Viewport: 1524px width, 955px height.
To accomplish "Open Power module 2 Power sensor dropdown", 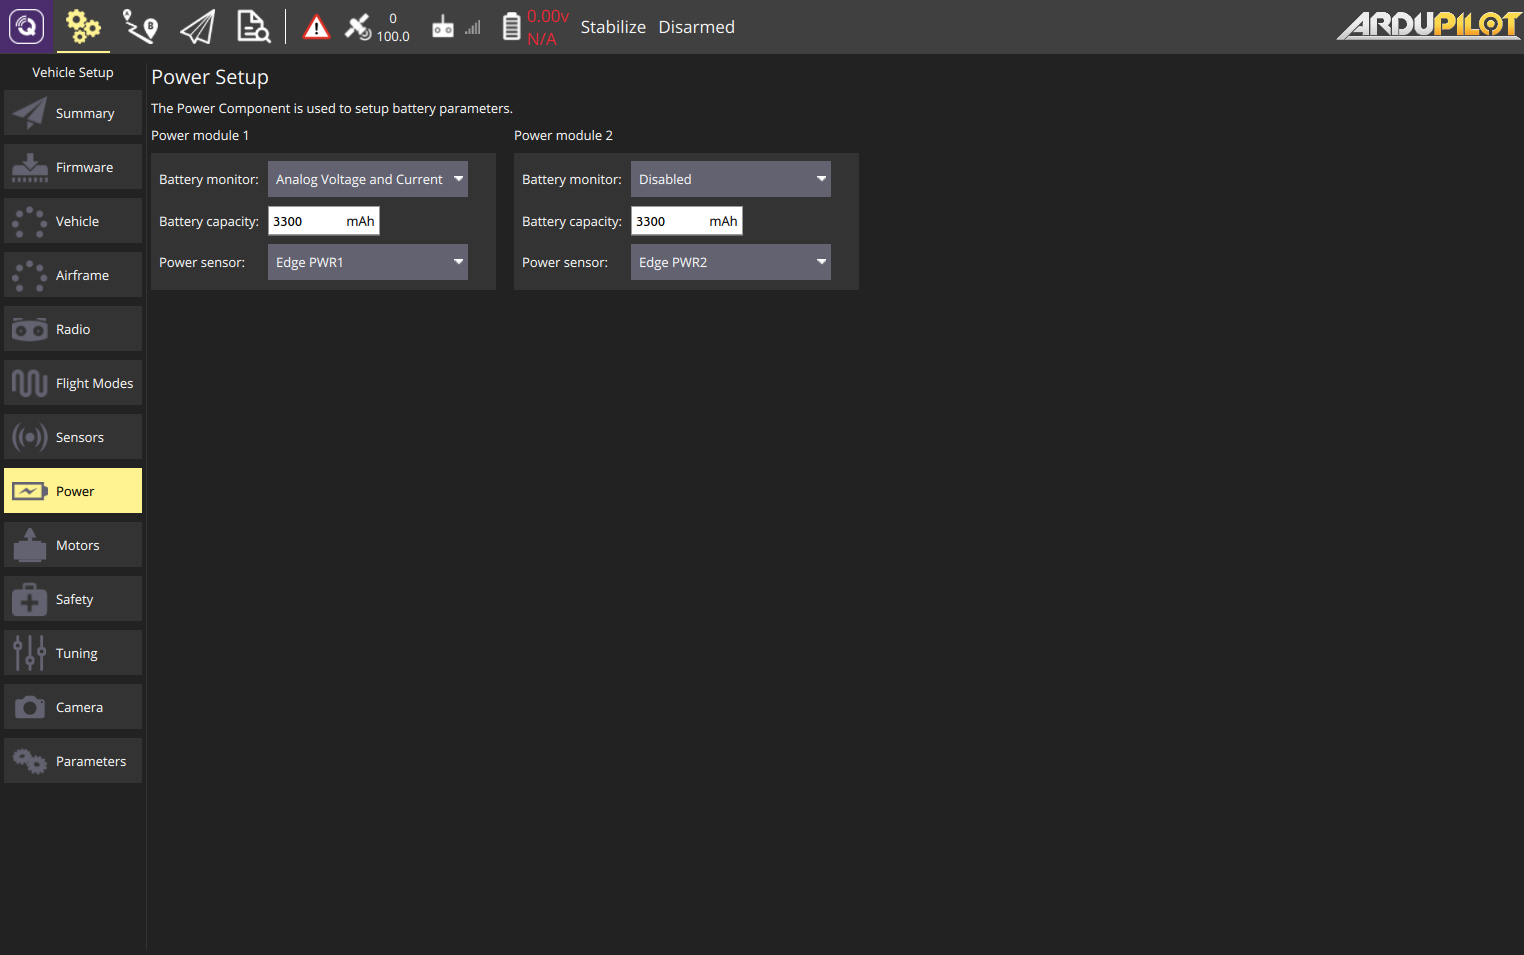I will (731, 262).
